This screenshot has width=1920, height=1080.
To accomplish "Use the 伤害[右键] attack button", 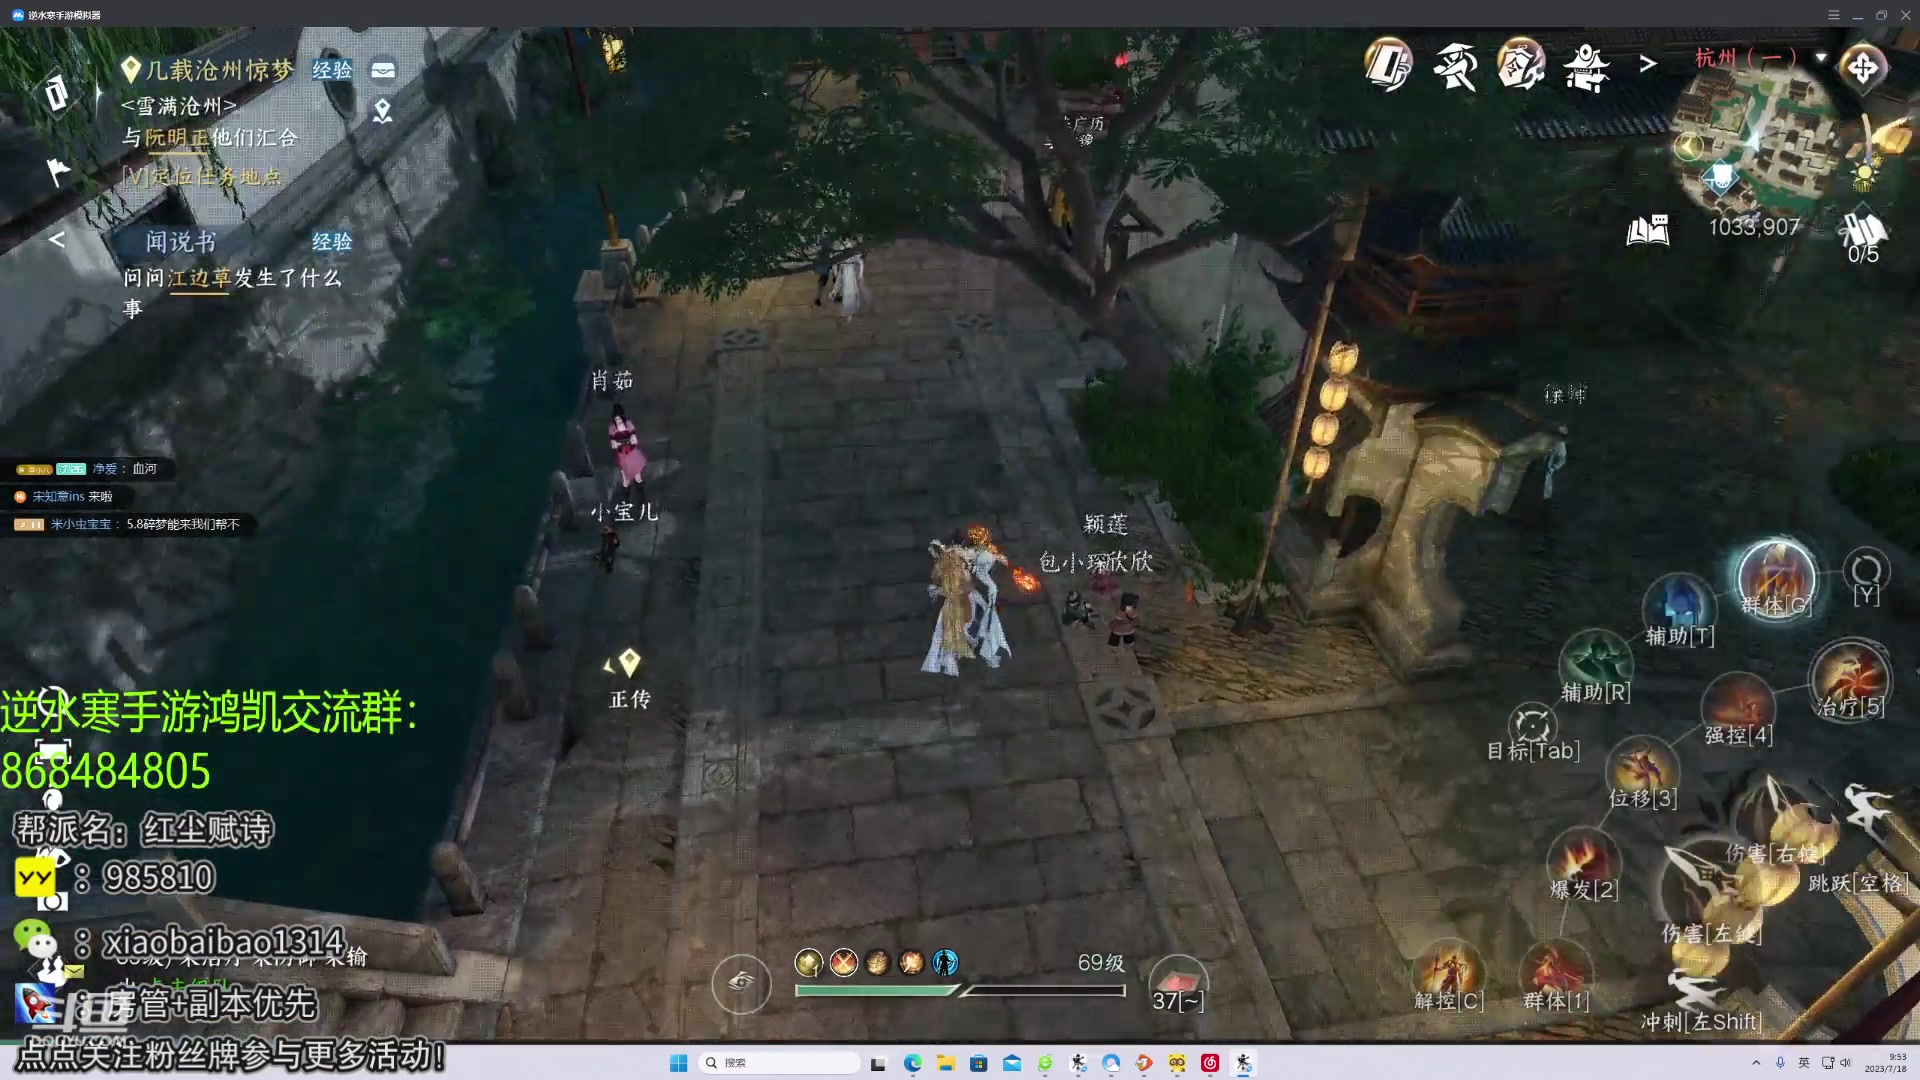I will tap(1775, 825).
